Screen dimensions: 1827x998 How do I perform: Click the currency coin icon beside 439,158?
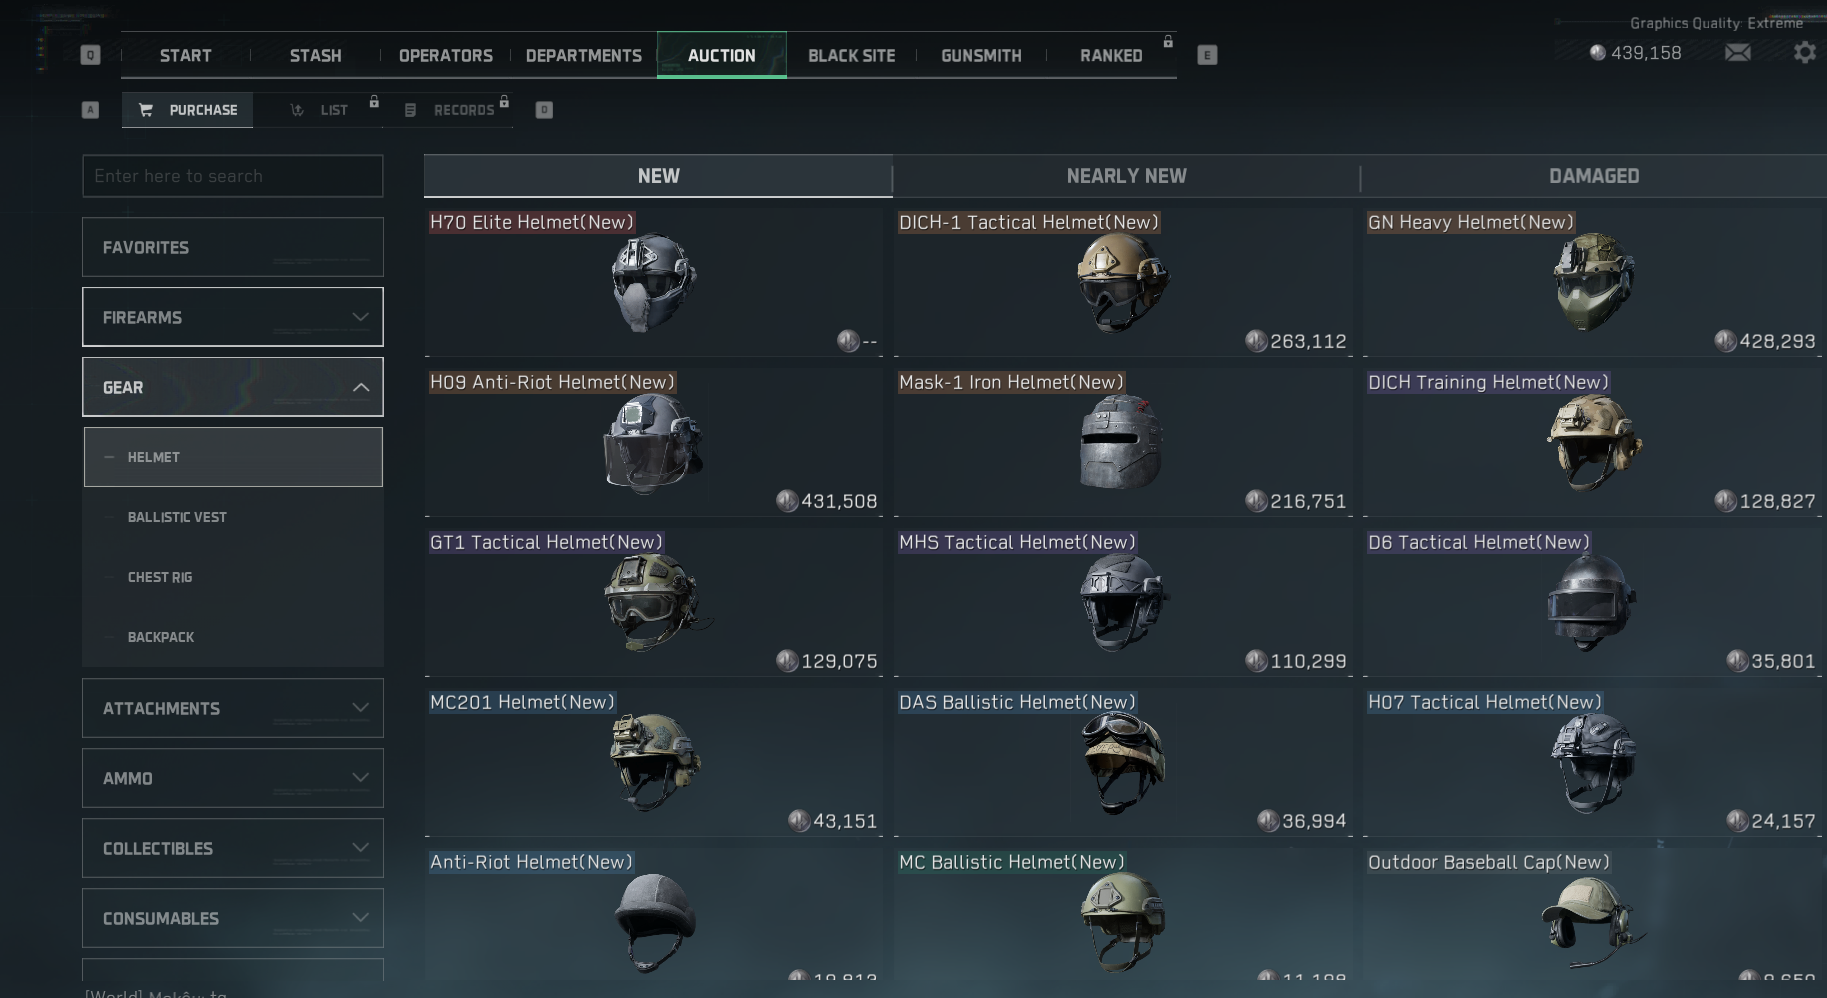tap(1597, 53)
